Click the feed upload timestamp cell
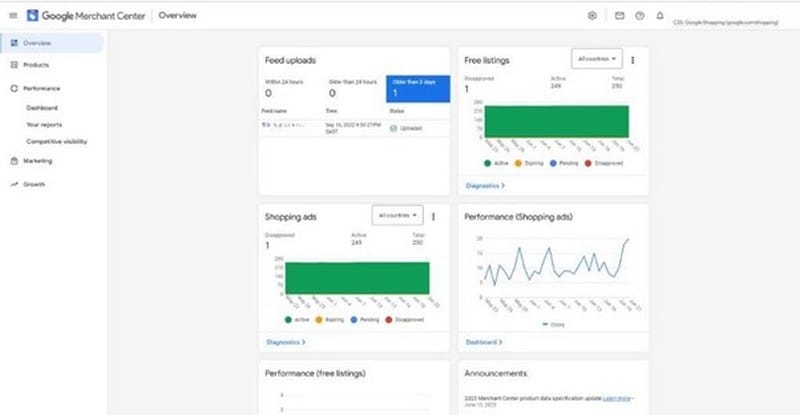The image size is (800, 415). pos(353,128)
